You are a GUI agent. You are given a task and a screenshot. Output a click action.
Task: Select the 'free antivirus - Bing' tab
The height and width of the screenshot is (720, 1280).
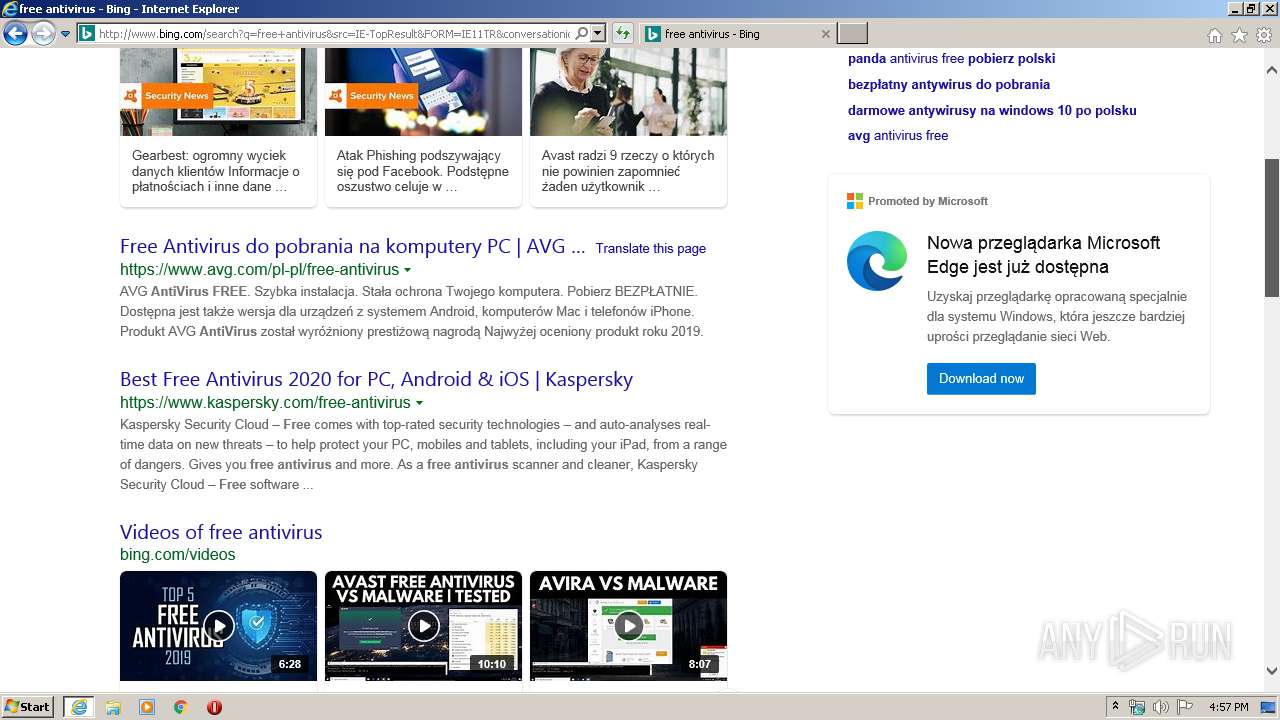click(x=736, y=34)
